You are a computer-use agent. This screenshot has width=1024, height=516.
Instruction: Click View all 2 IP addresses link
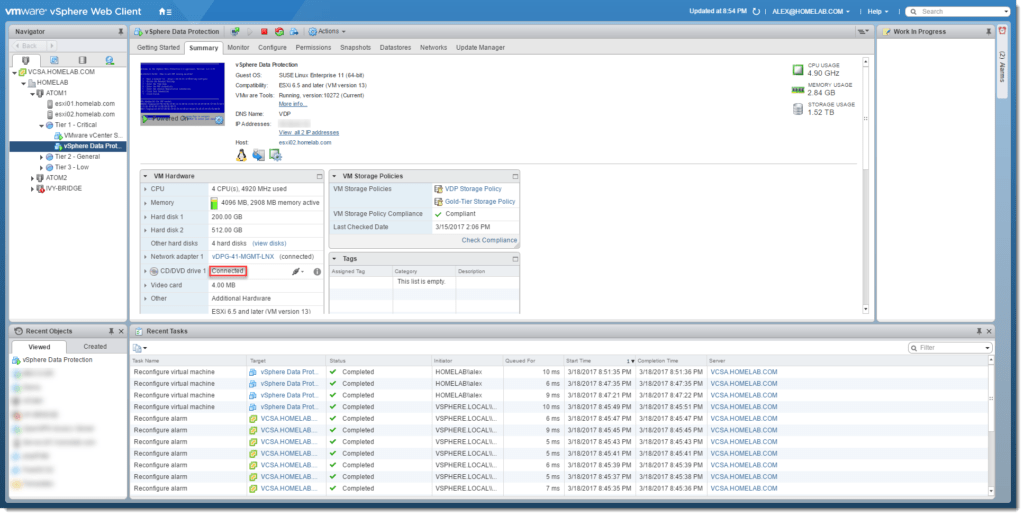pyautogui.click(x=309, y=133)
